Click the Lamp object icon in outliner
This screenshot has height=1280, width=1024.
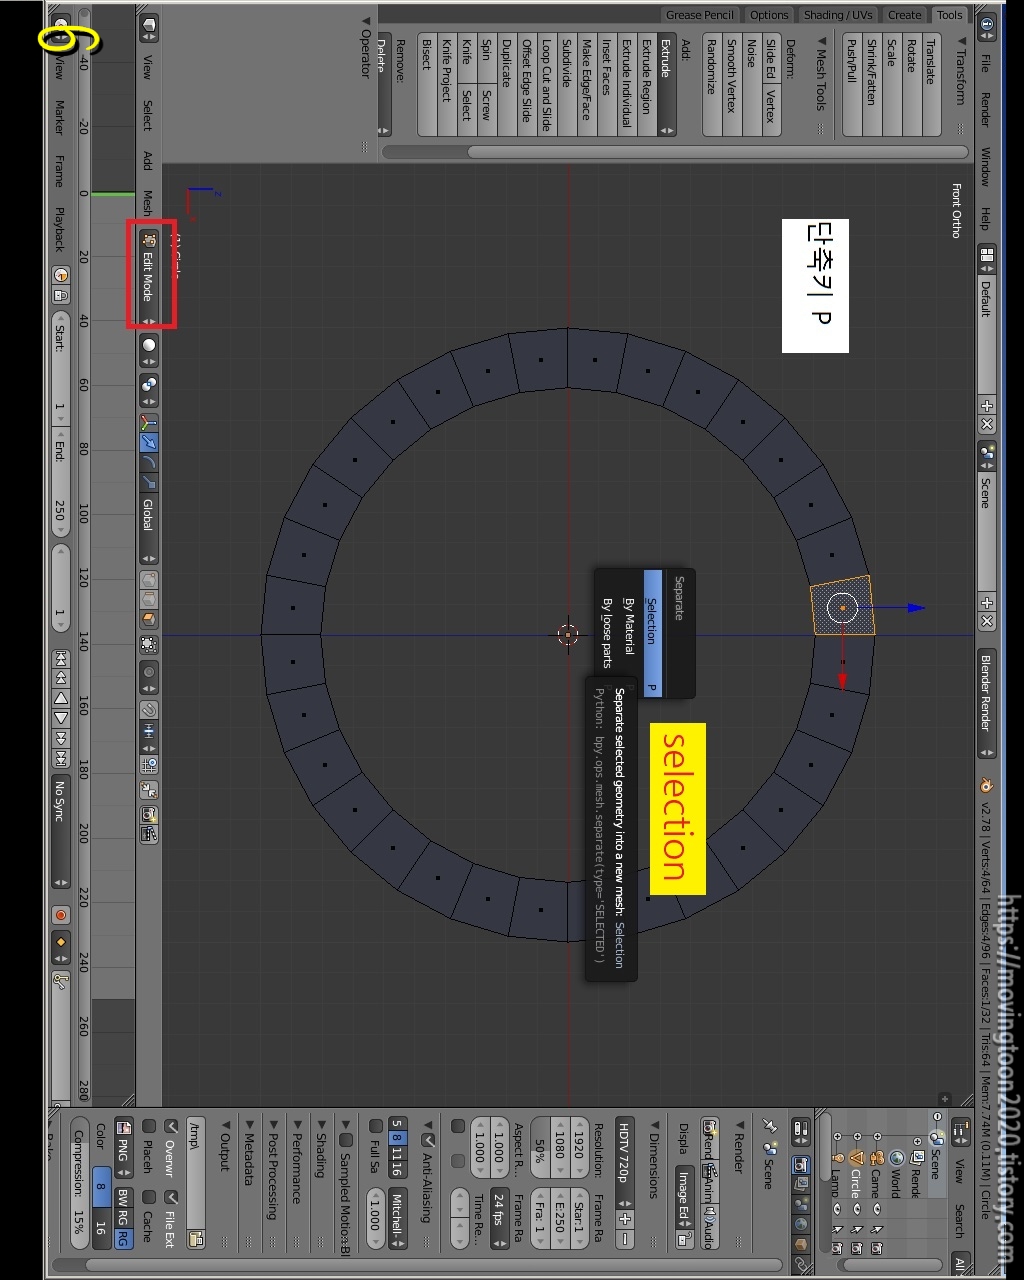pos(836,1158)
